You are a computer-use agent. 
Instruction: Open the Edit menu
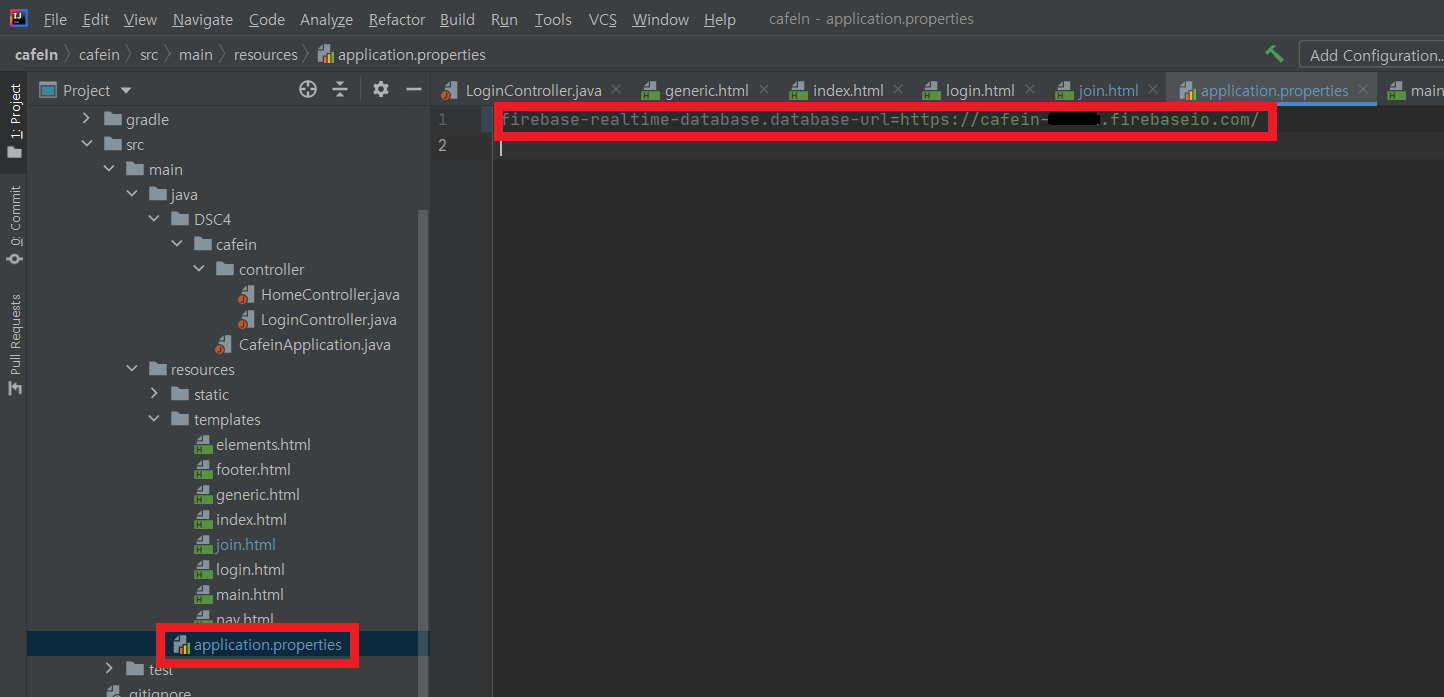(x=96, y=19)
